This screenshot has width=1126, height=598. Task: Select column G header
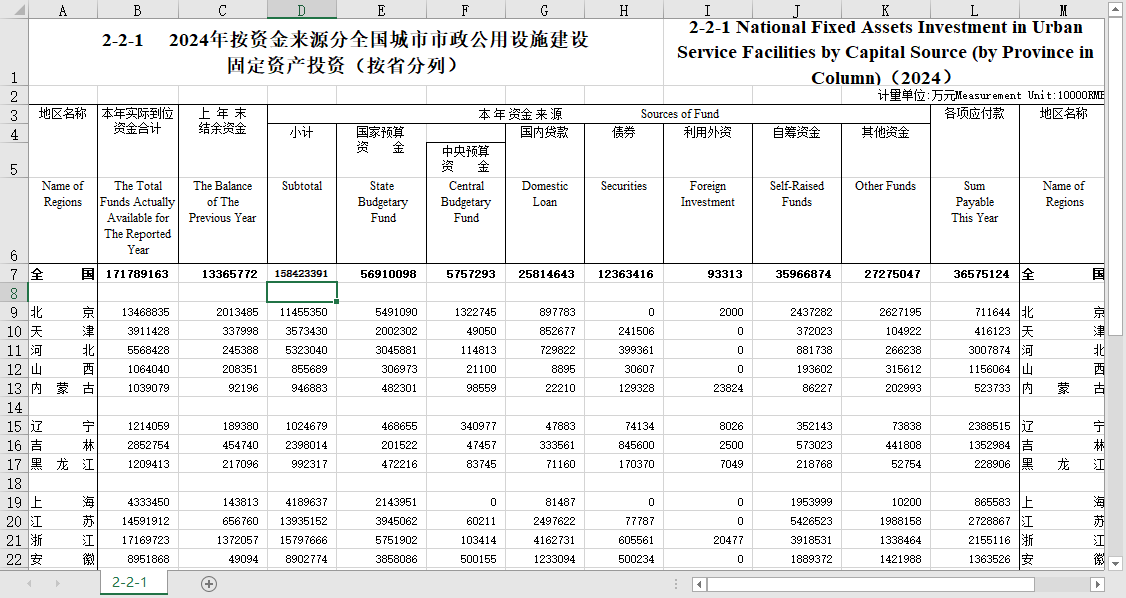544,9
